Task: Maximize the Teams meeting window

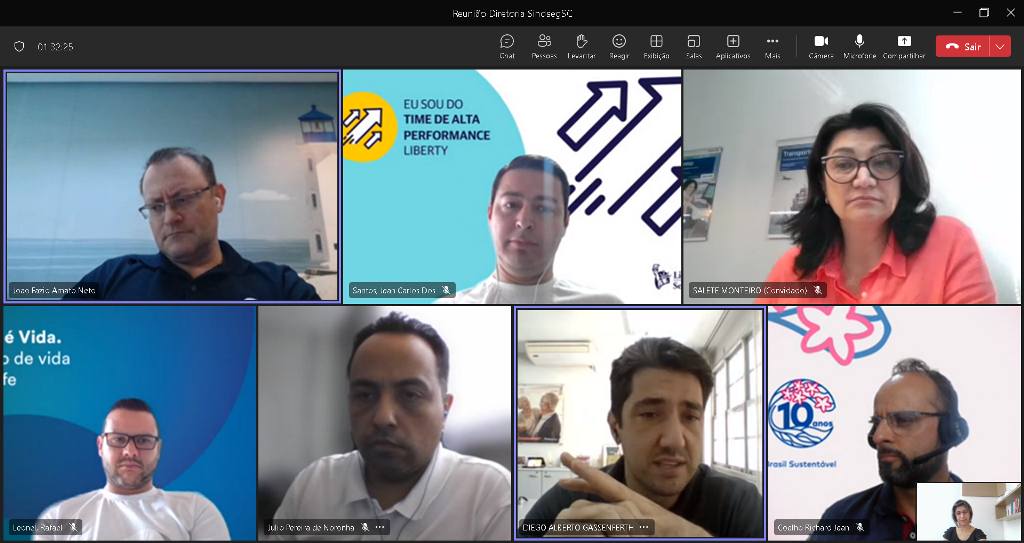Action: click(984, 13)
